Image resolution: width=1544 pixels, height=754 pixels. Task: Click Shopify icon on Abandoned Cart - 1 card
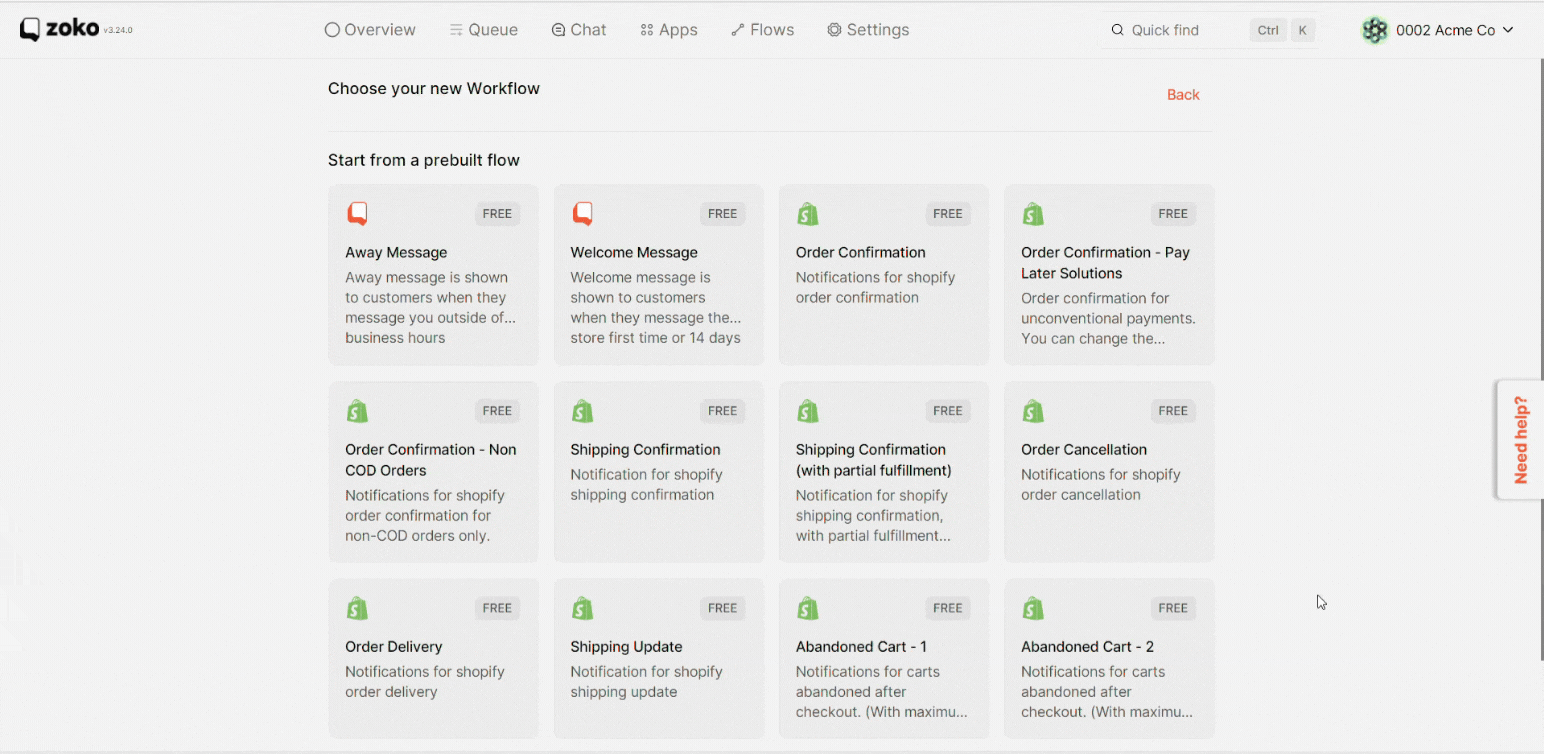(x=808, y=608)
